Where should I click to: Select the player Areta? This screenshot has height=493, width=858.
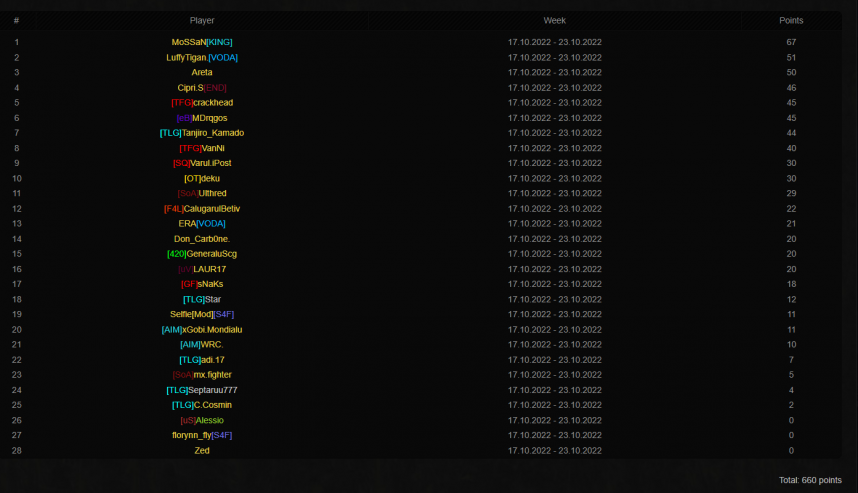pyautogui.click(x=202, y=72)
